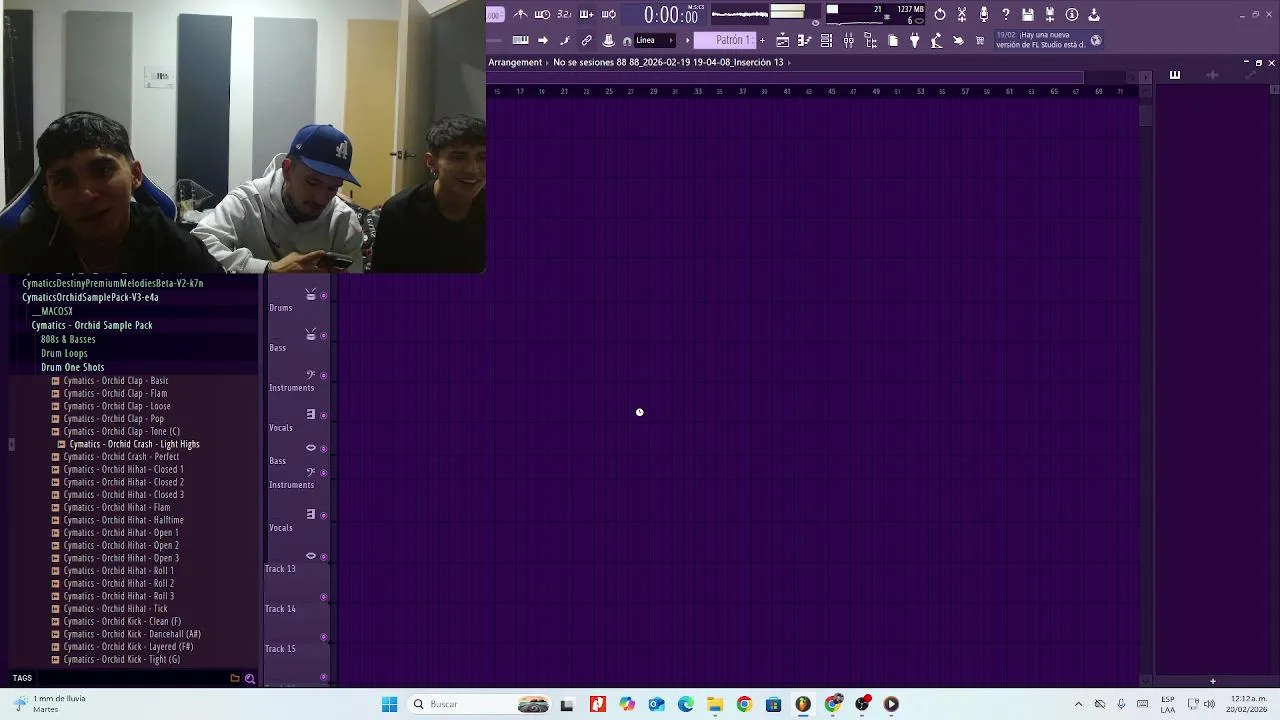The image size is (1280, 720).
Task: Mute Track 13 with its LED
Action: click(x=323, y=597)
